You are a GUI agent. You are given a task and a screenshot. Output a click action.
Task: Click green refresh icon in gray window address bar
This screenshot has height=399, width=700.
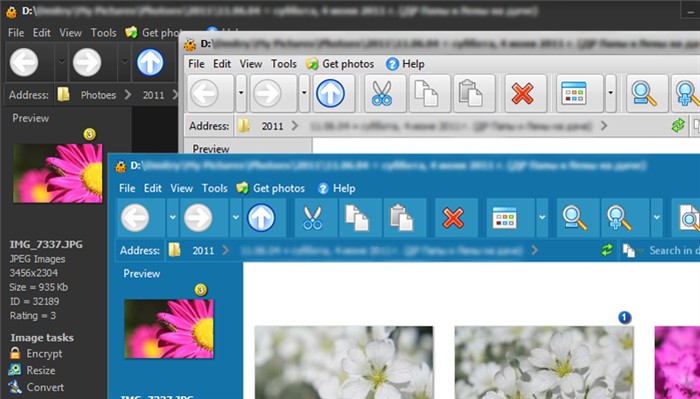(x=678, y=125)
